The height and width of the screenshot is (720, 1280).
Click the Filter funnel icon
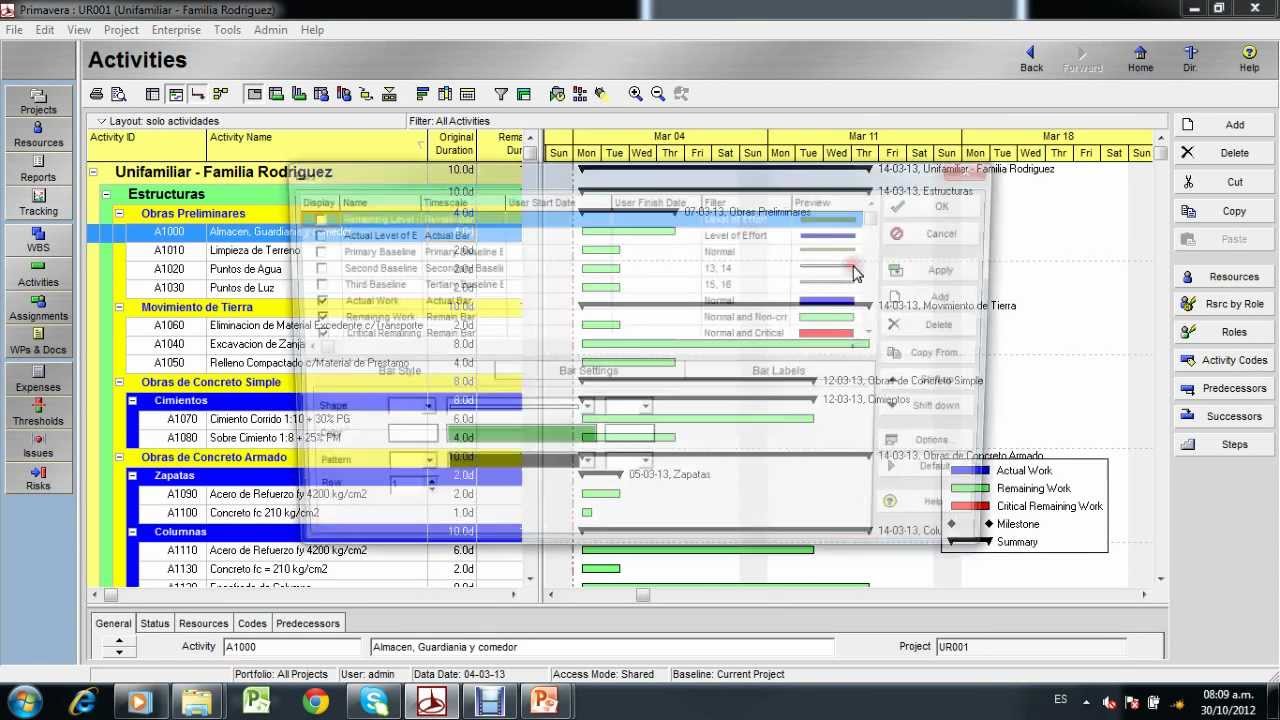point(501,94)
